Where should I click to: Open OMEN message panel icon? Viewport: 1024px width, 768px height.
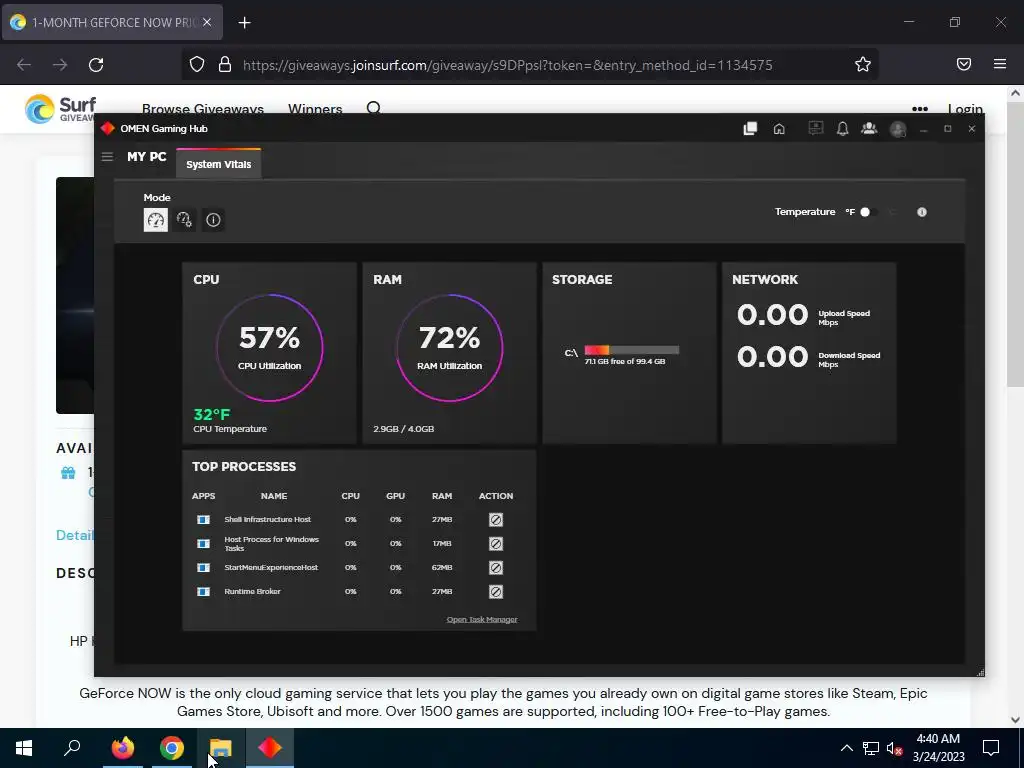tap(816, 128)
